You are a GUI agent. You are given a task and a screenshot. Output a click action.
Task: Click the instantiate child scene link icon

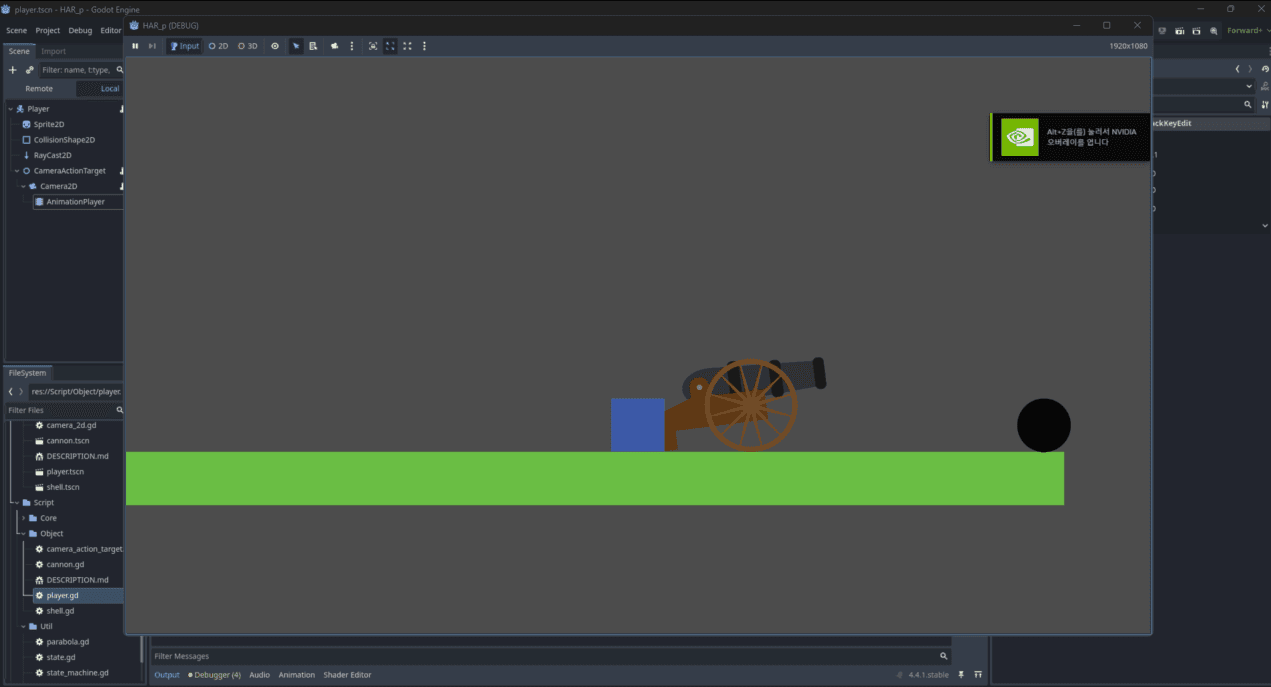(x=29, y=70)
